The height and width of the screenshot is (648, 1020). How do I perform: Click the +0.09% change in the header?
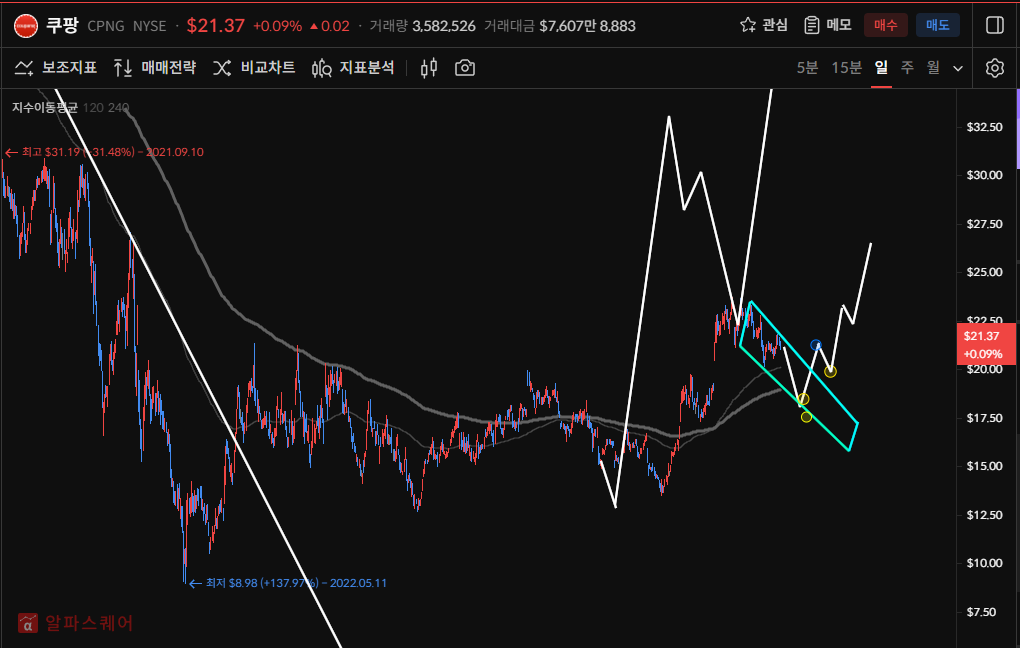click(x=277, y=26)
